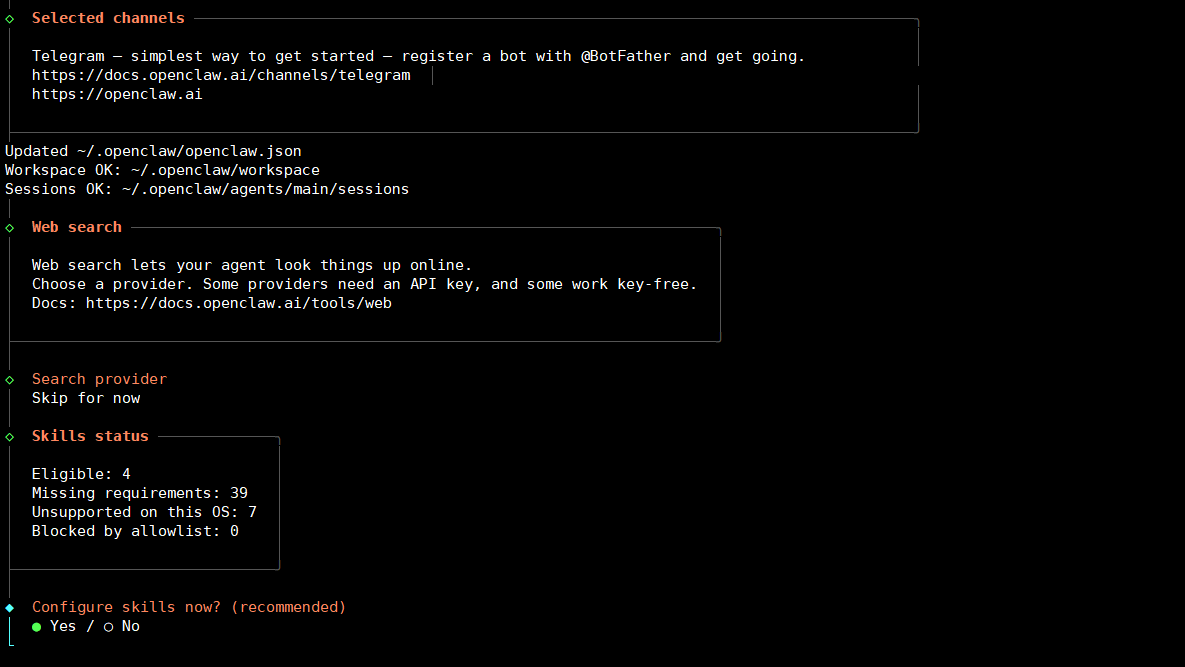The width and height of the screenshot is (1185, 667).
Task: Click the Selected channels section diamond icon
Action: [x=9, y=17]
